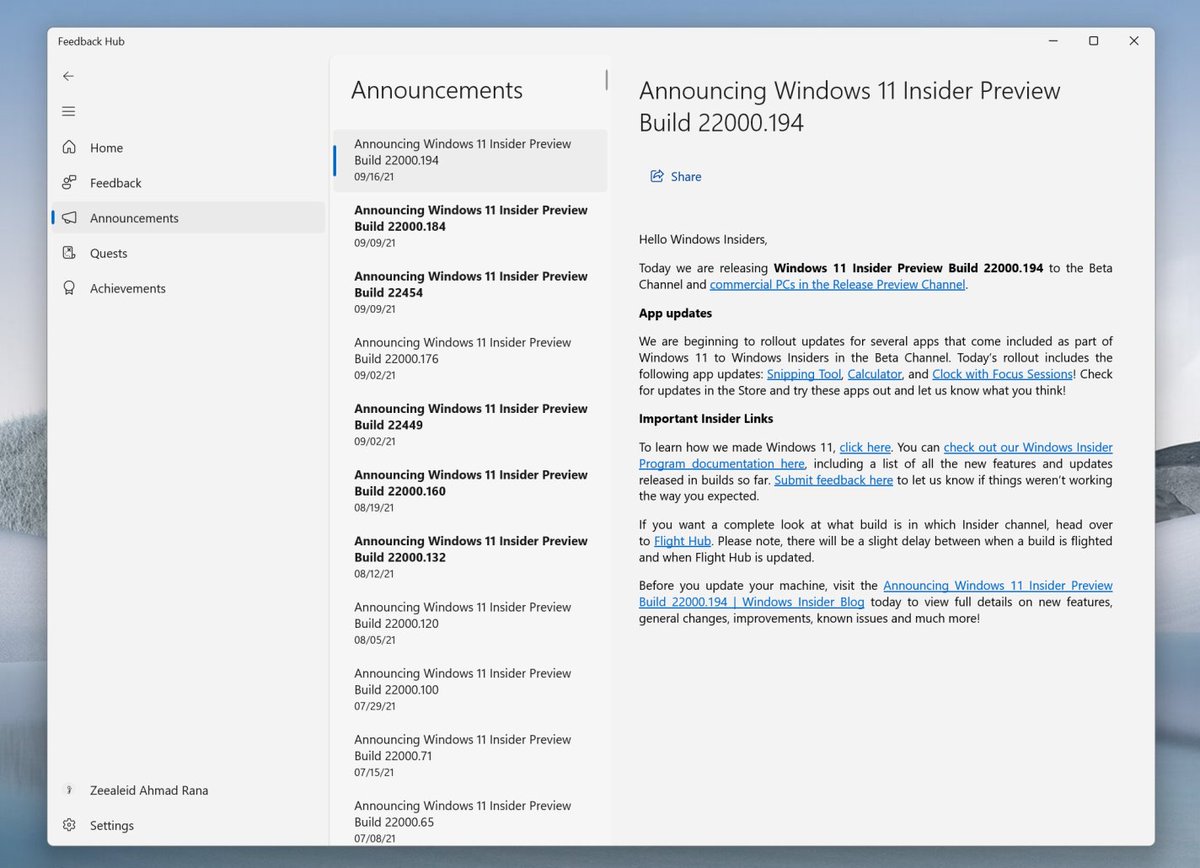Click the Feedback person icon in sidebar
Viewport: 1200px width, 868px height.
pyautogui.click(x=69, y=182)
